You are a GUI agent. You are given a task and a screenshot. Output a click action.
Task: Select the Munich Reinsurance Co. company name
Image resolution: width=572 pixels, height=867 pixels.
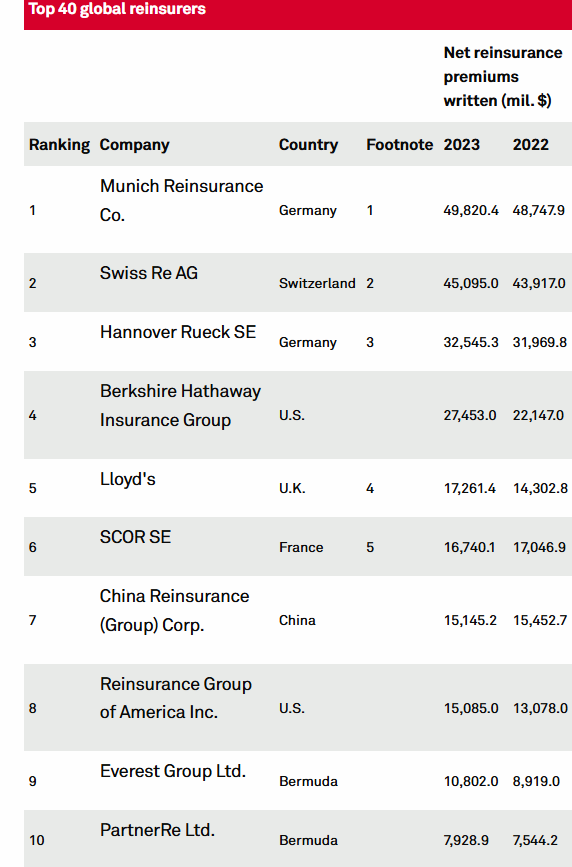point(181,200)
